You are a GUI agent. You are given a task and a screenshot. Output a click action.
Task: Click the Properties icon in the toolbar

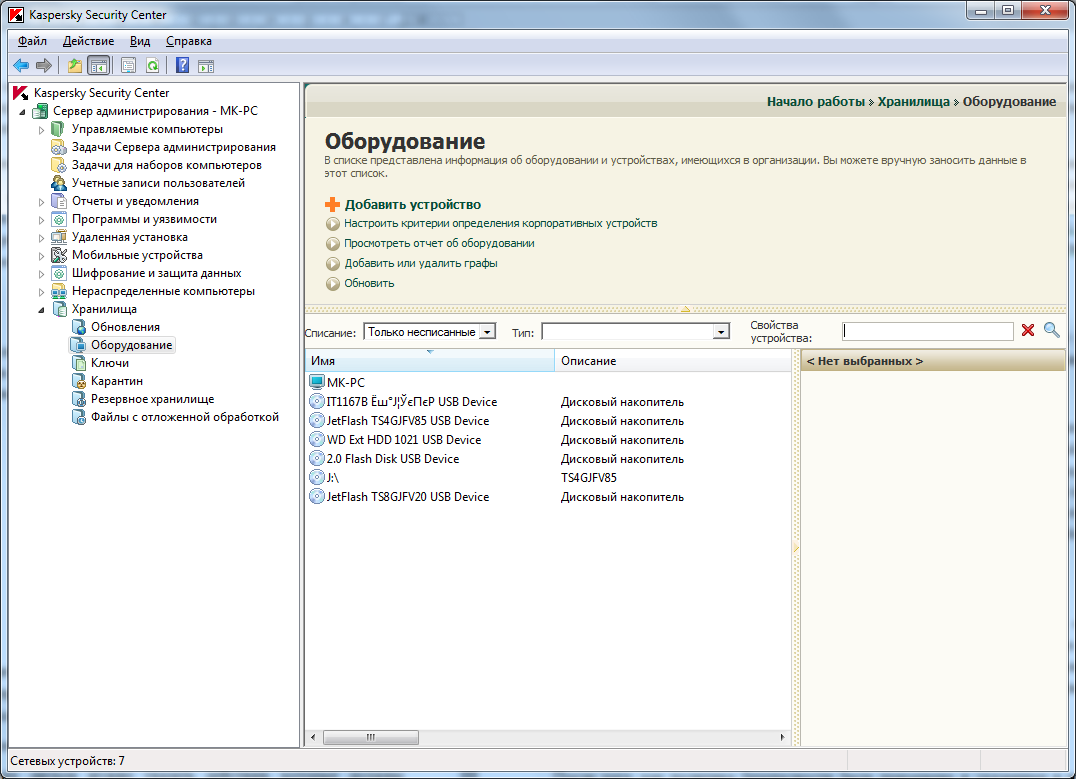pyautogui.click(x=128, y=66)
